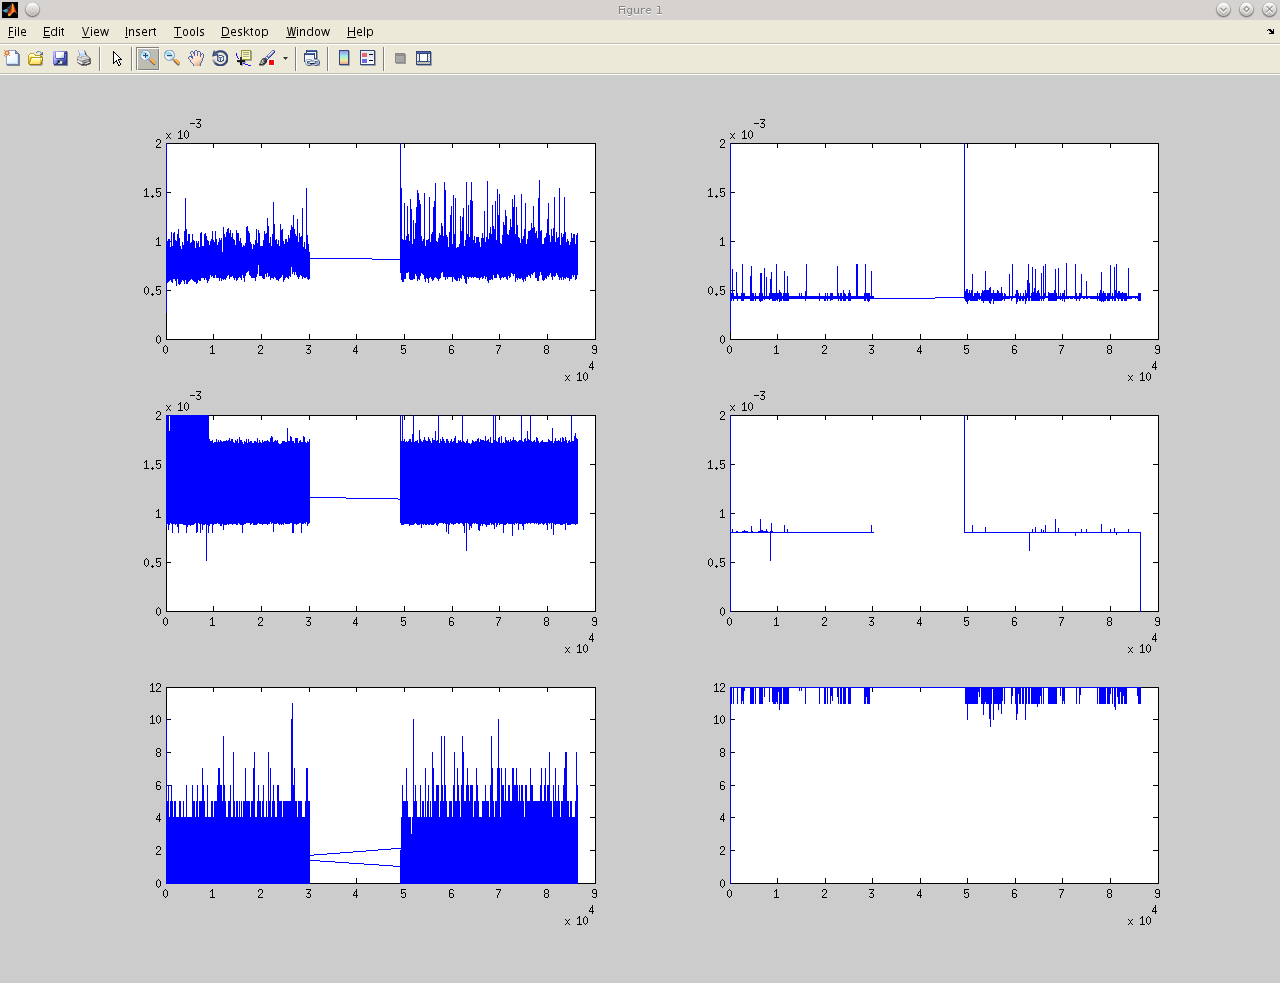
Task: Click inside the bottom-right subplot axes
Action: coord(944,800)
